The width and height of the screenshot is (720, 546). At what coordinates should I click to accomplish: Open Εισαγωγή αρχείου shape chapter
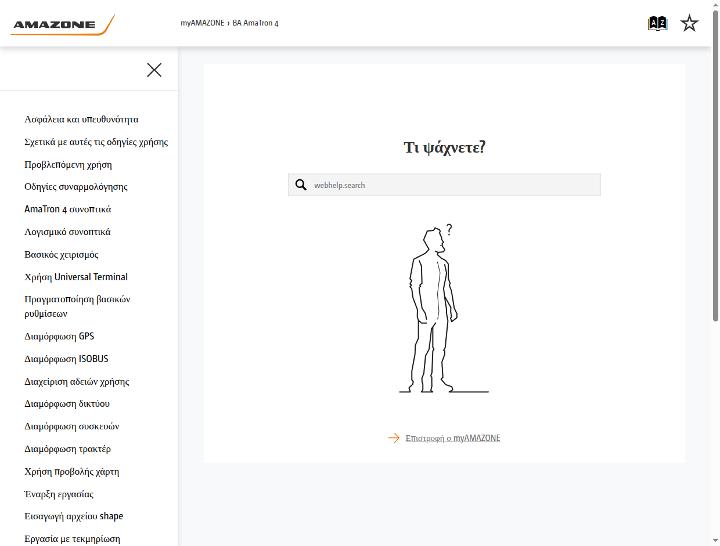[73, 516]
